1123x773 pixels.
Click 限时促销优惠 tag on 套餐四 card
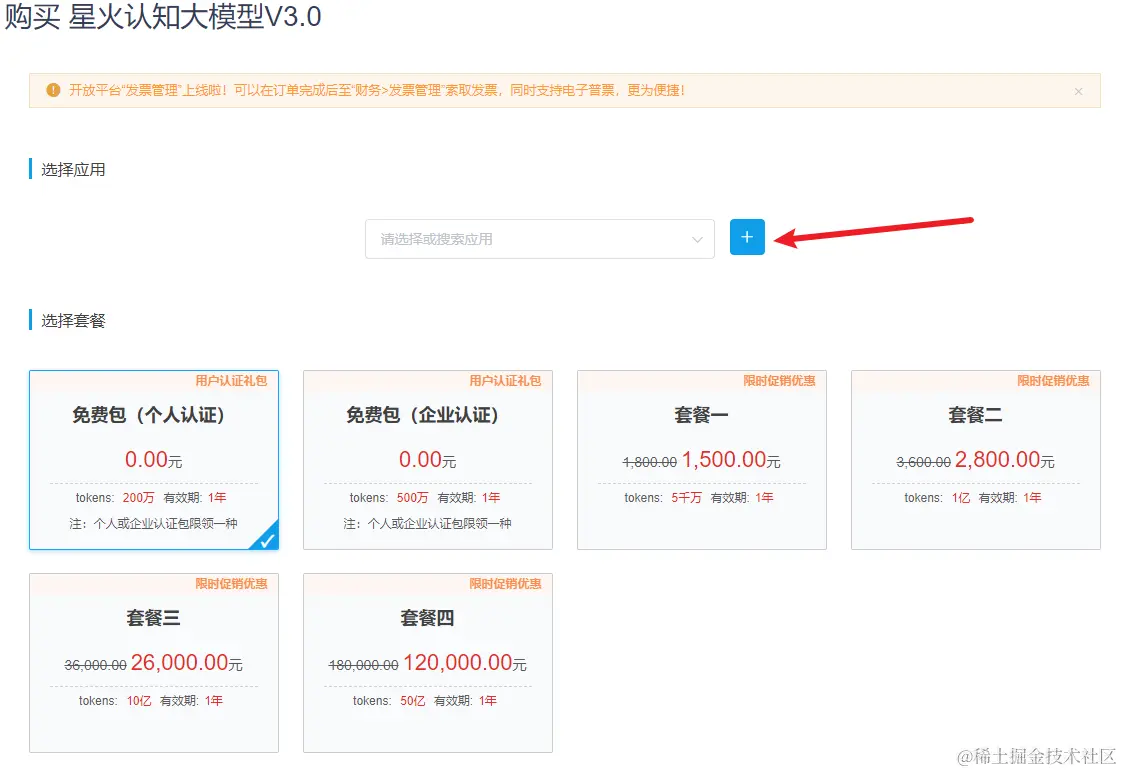pyautogui.click(x=506, y=584)
